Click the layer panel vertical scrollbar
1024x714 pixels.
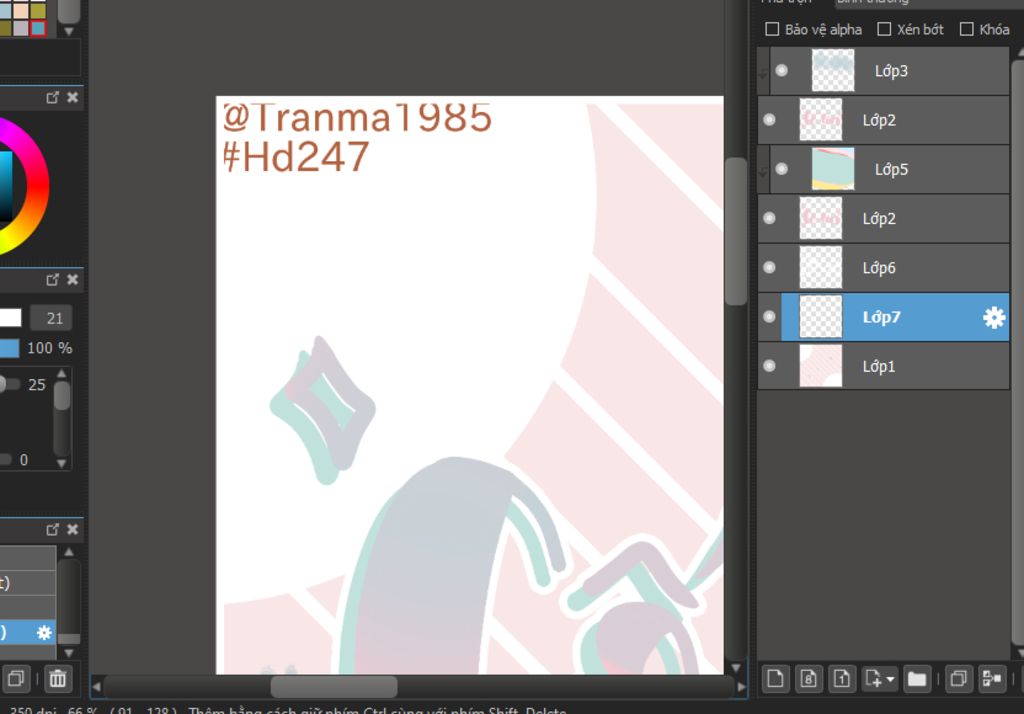point(1017,353)
